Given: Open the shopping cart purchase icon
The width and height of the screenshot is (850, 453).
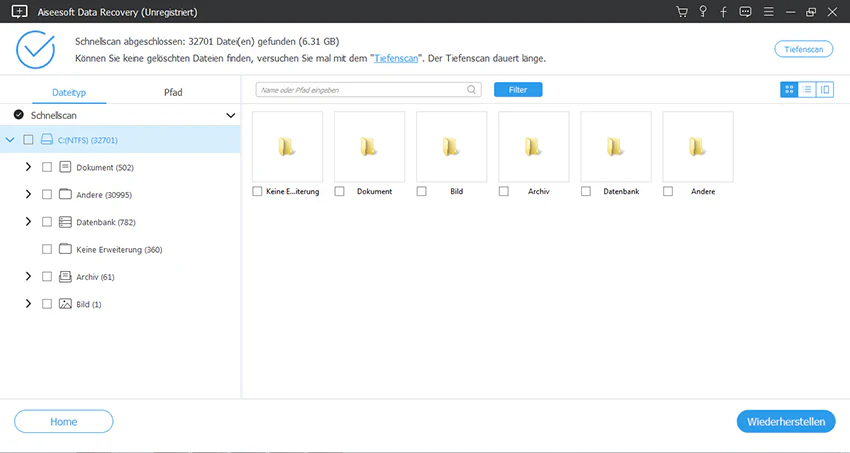Looking at the screenshot, I should [x=682, y=11].
